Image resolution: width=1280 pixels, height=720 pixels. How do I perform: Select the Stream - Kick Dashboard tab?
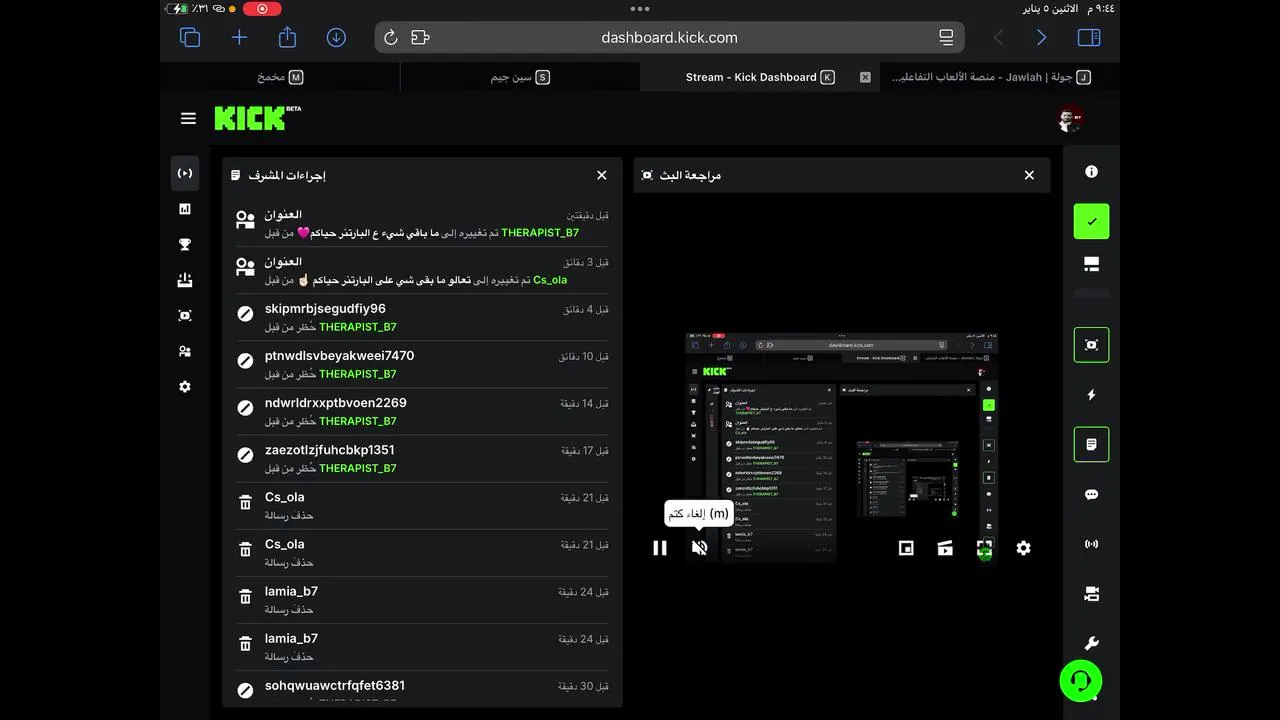[760, 77]
